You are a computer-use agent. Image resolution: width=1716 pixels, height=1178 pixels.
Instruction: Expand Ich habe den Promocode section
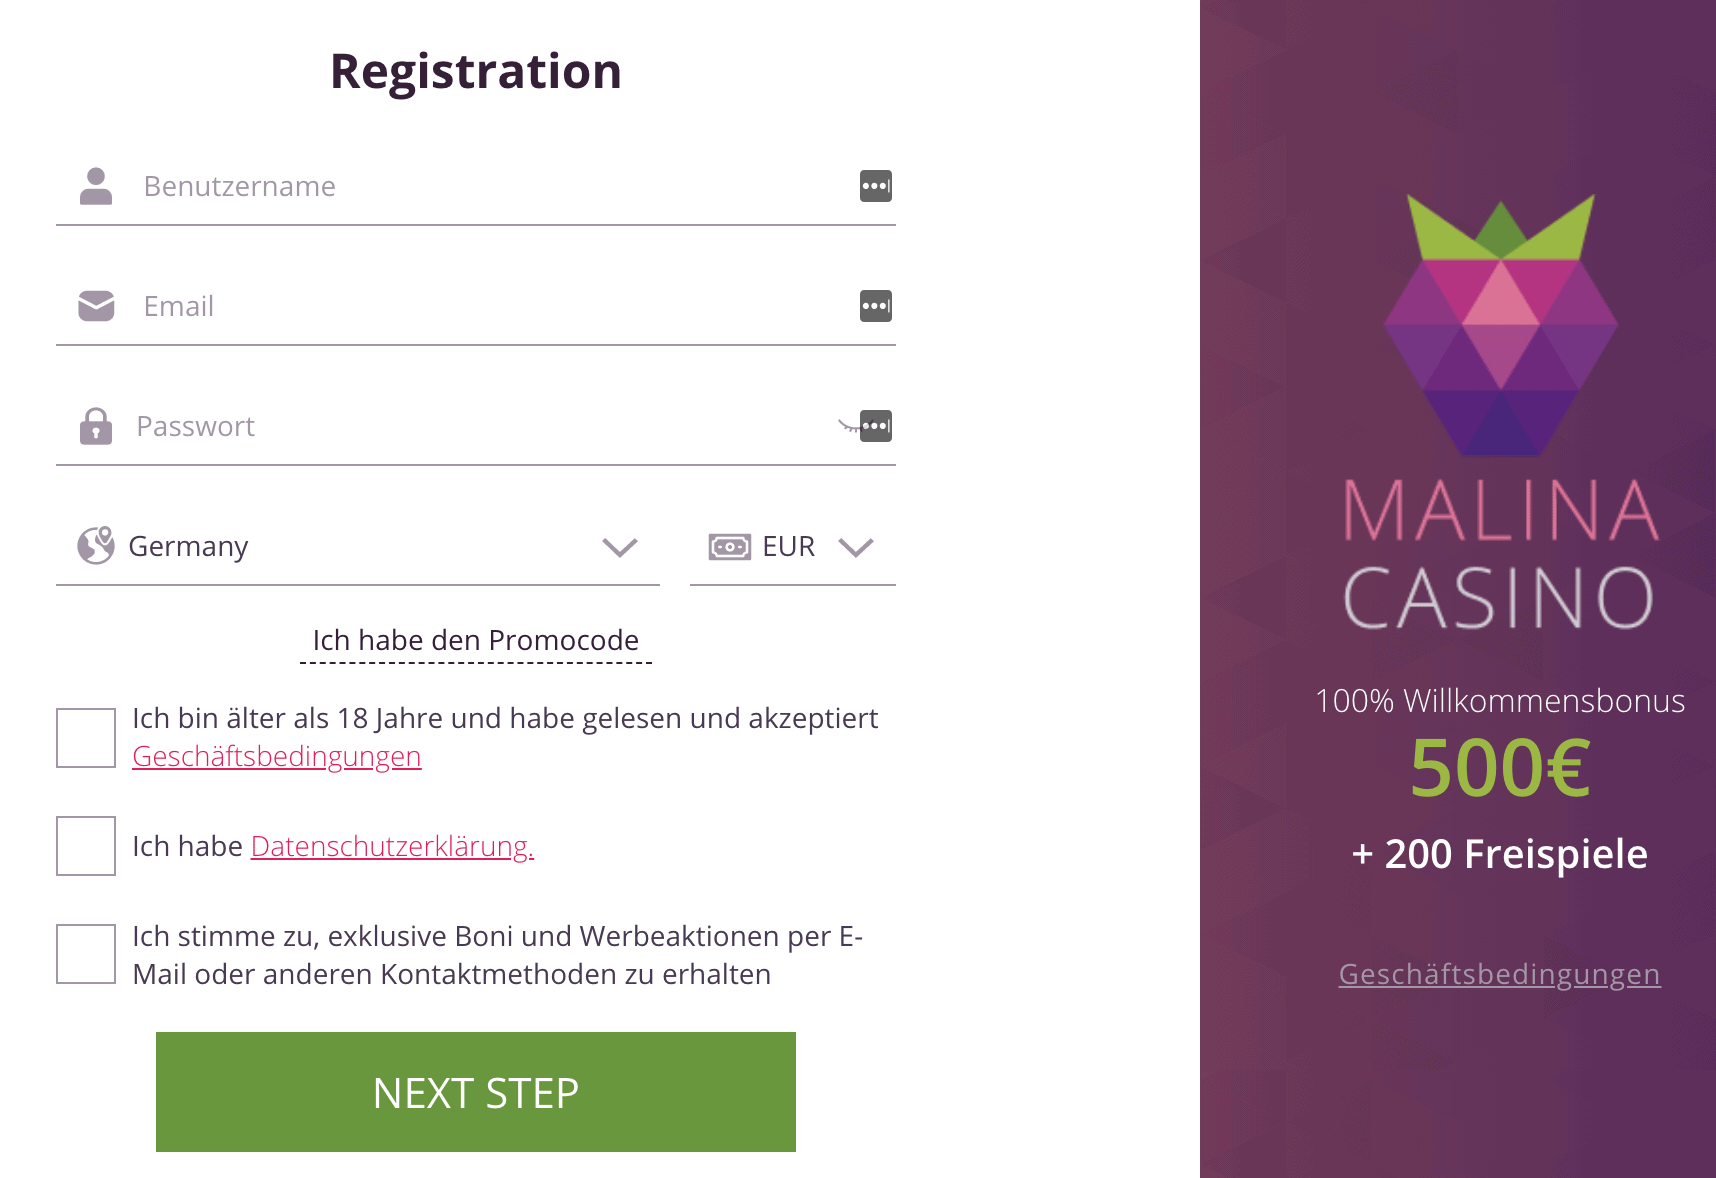coord(476,641)
